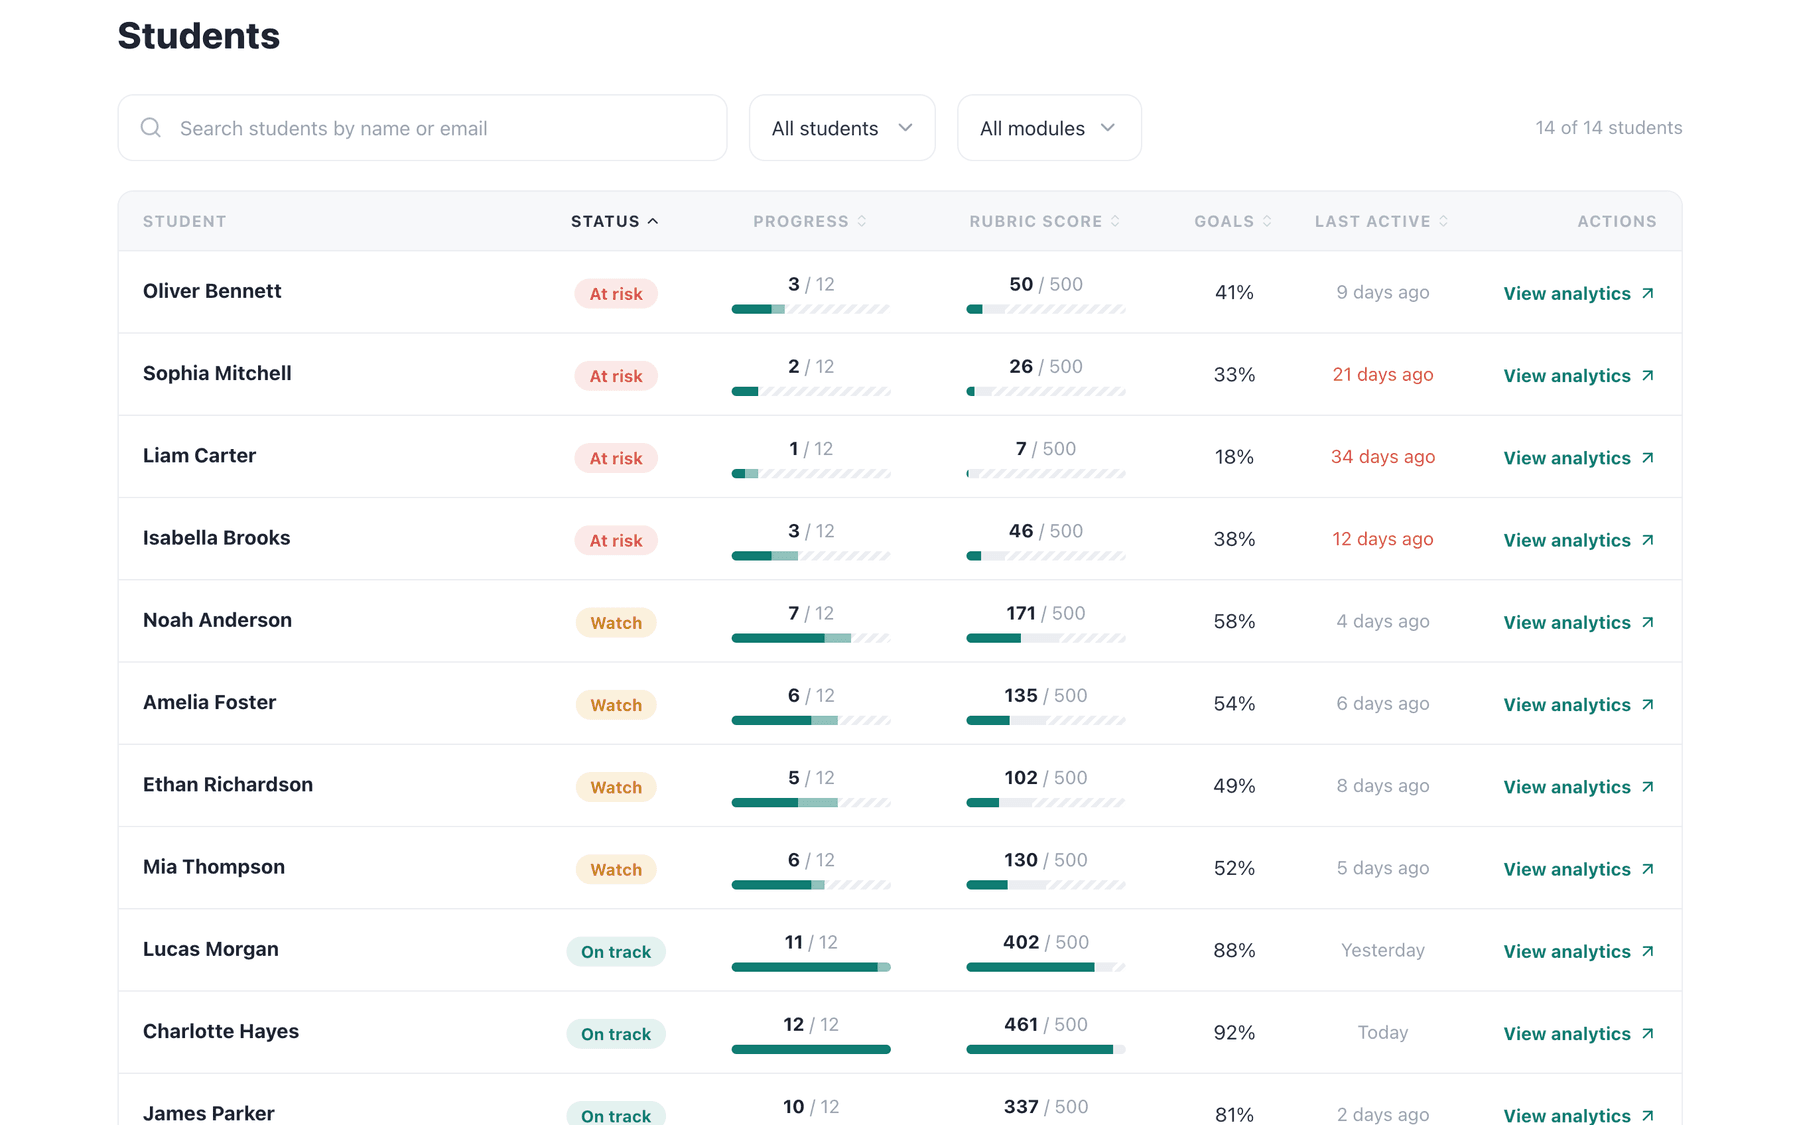Click arrow icon in Liam Carter's row
Viewport: 1800px width, 1125px height.
1648,457
